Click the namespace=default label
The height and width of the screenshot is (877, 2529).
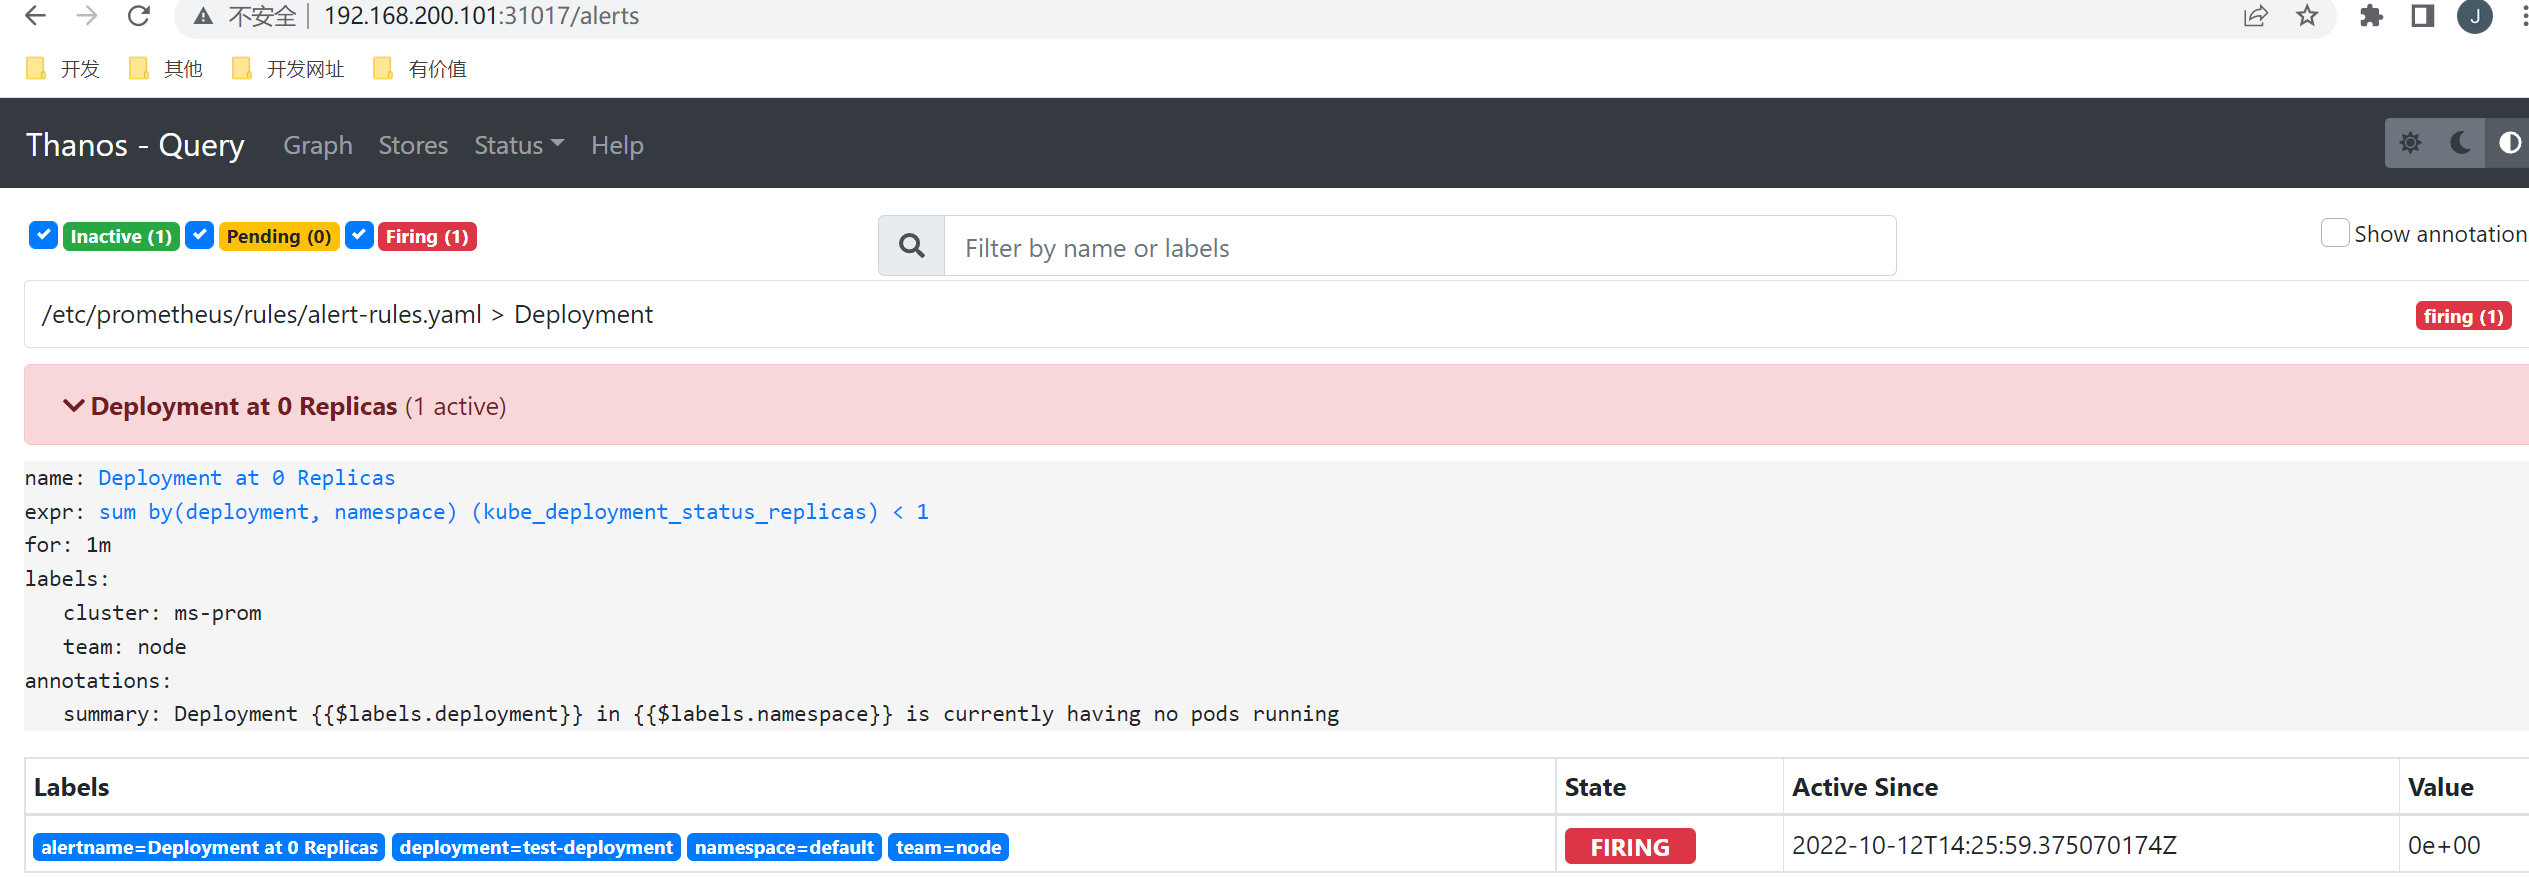[784, 847]
